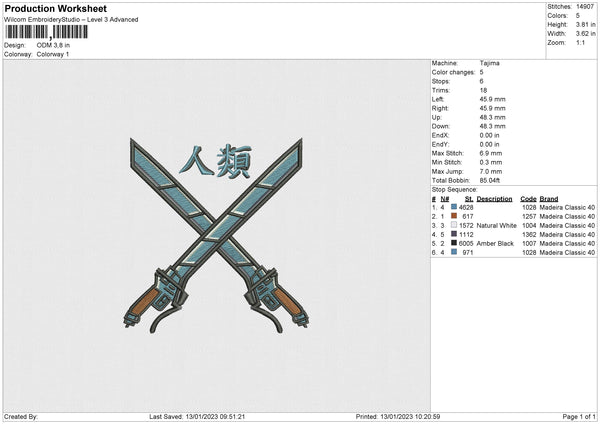Click the blue swatch beside stitch count 4628
This screenshot has width=600, height=424.
pyautogui.click(x=454, y=207)
